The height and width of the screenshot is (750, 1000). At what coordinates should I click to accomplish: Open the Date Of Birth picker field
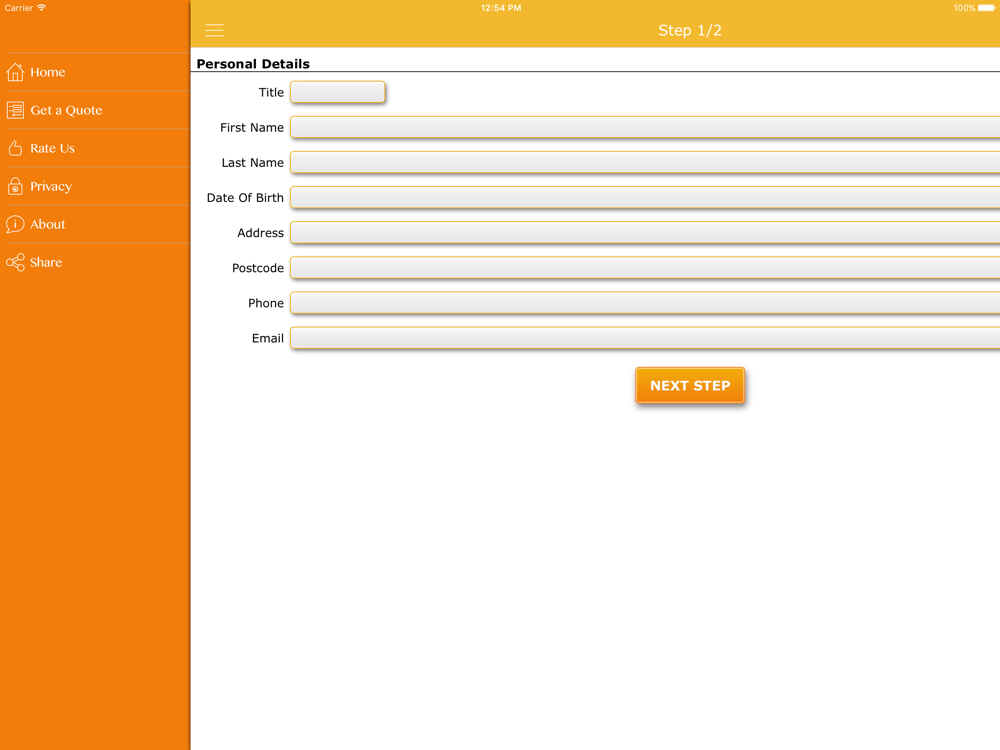click(645, 198)
